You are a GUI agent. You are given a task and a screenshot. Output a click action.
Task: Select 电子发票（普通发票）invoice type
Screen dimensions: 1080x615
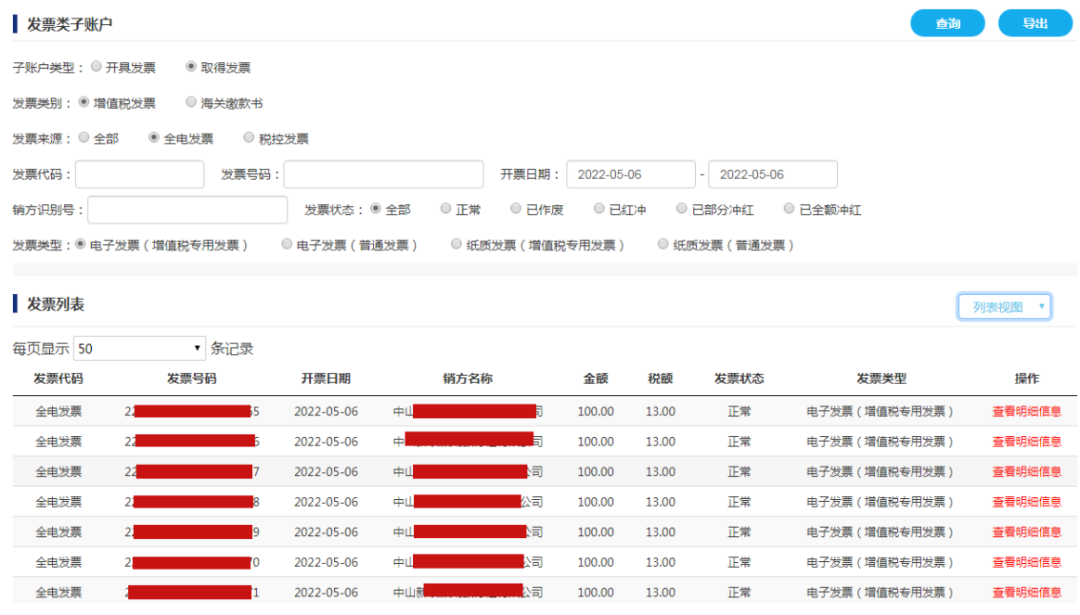287,244
